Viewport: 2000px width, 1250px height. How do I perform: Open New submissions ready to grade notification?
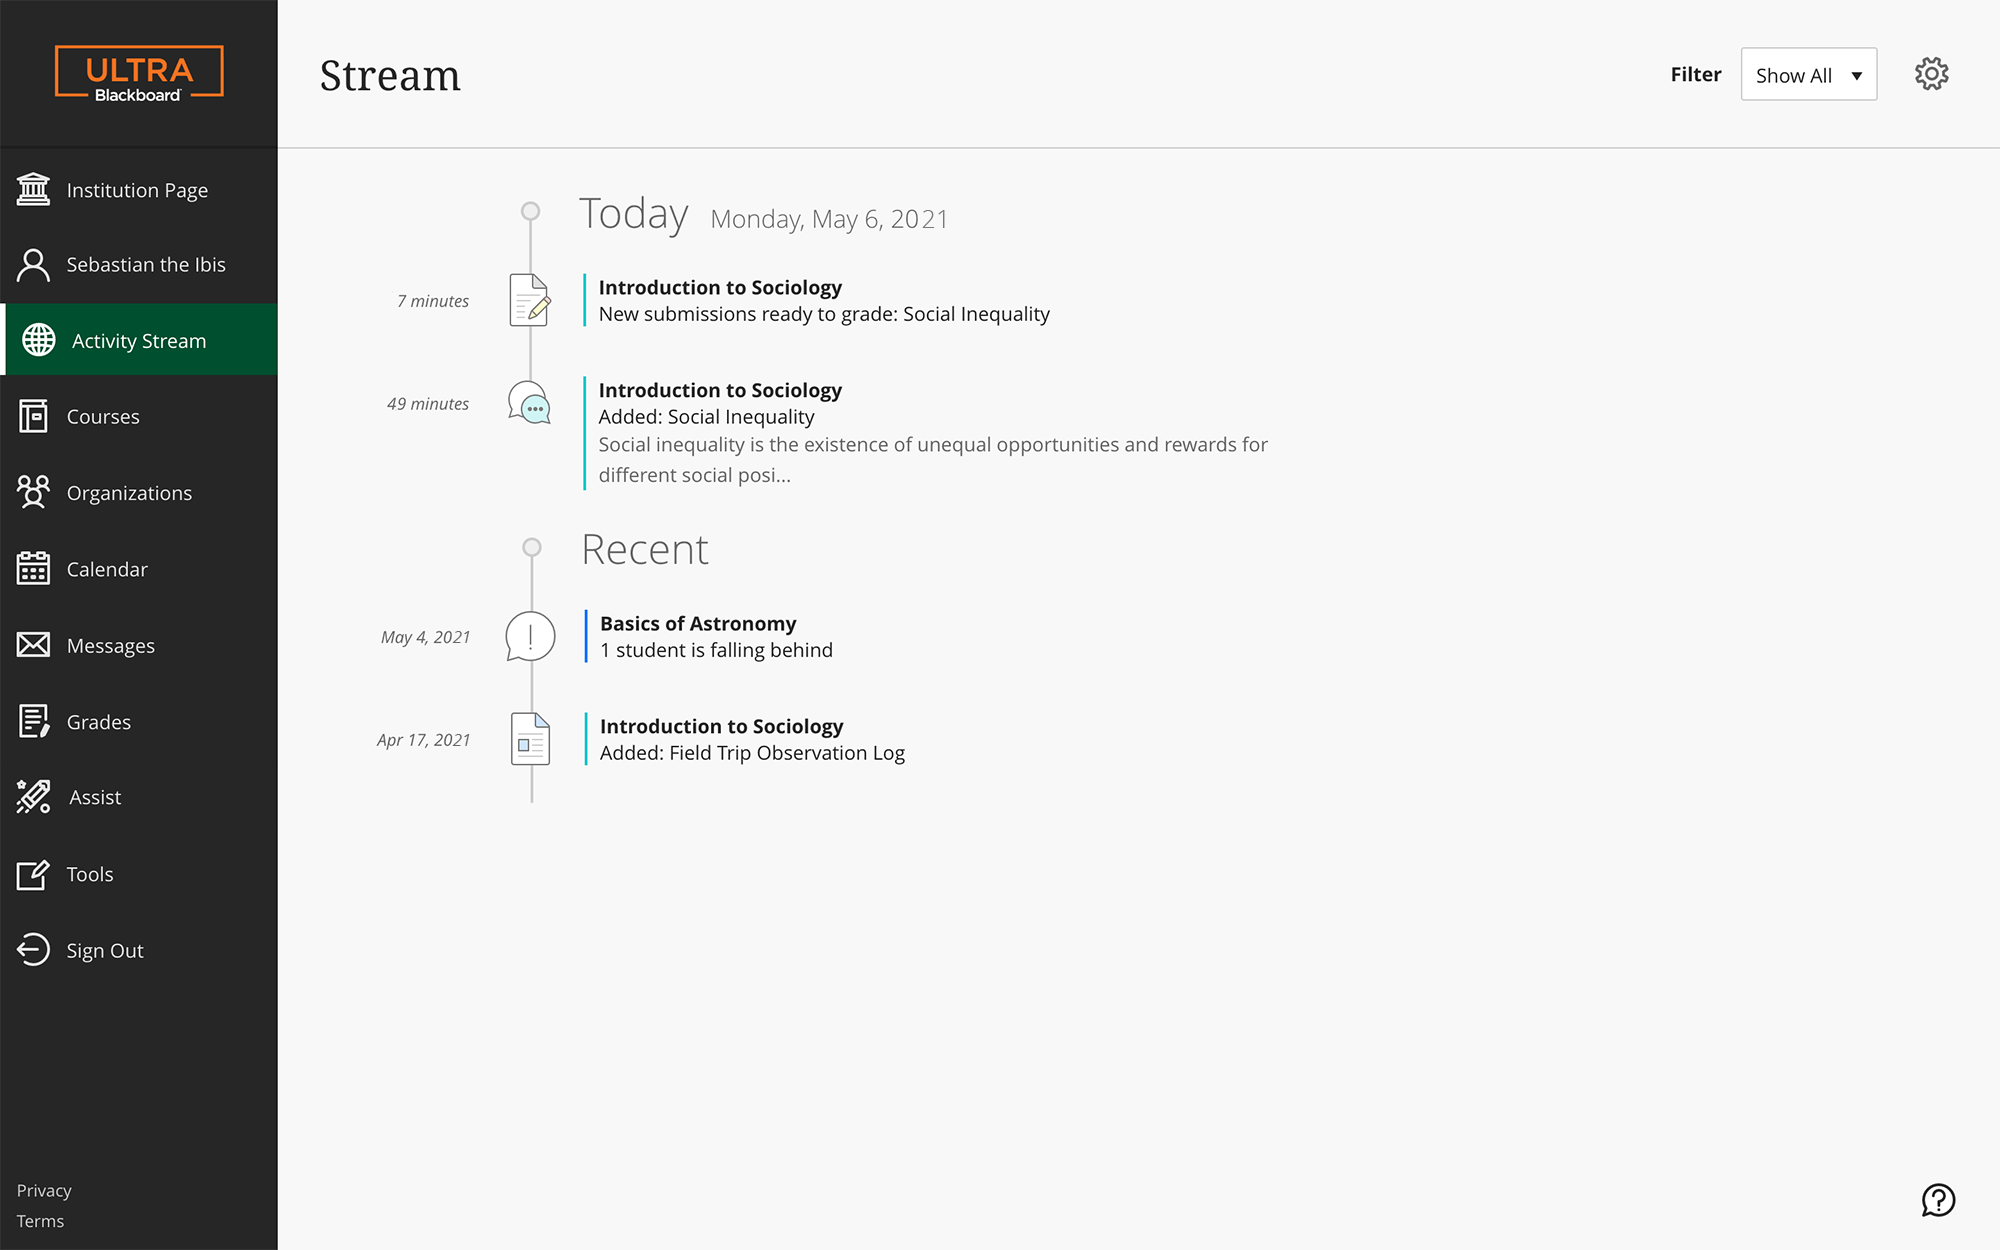click(824, 314)
